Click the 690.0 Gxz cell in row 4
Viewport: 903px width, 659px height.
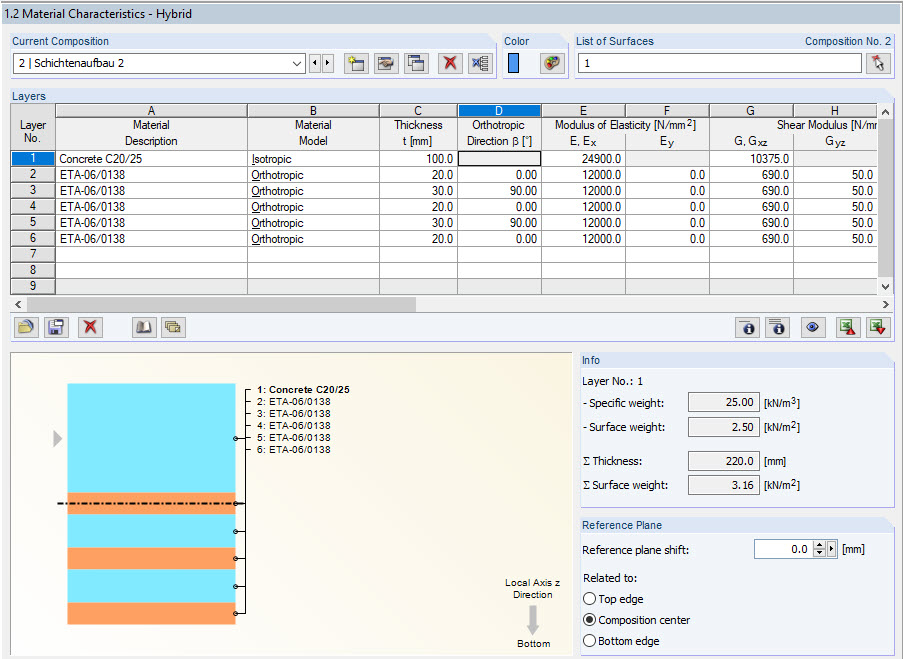click(751, 206)
